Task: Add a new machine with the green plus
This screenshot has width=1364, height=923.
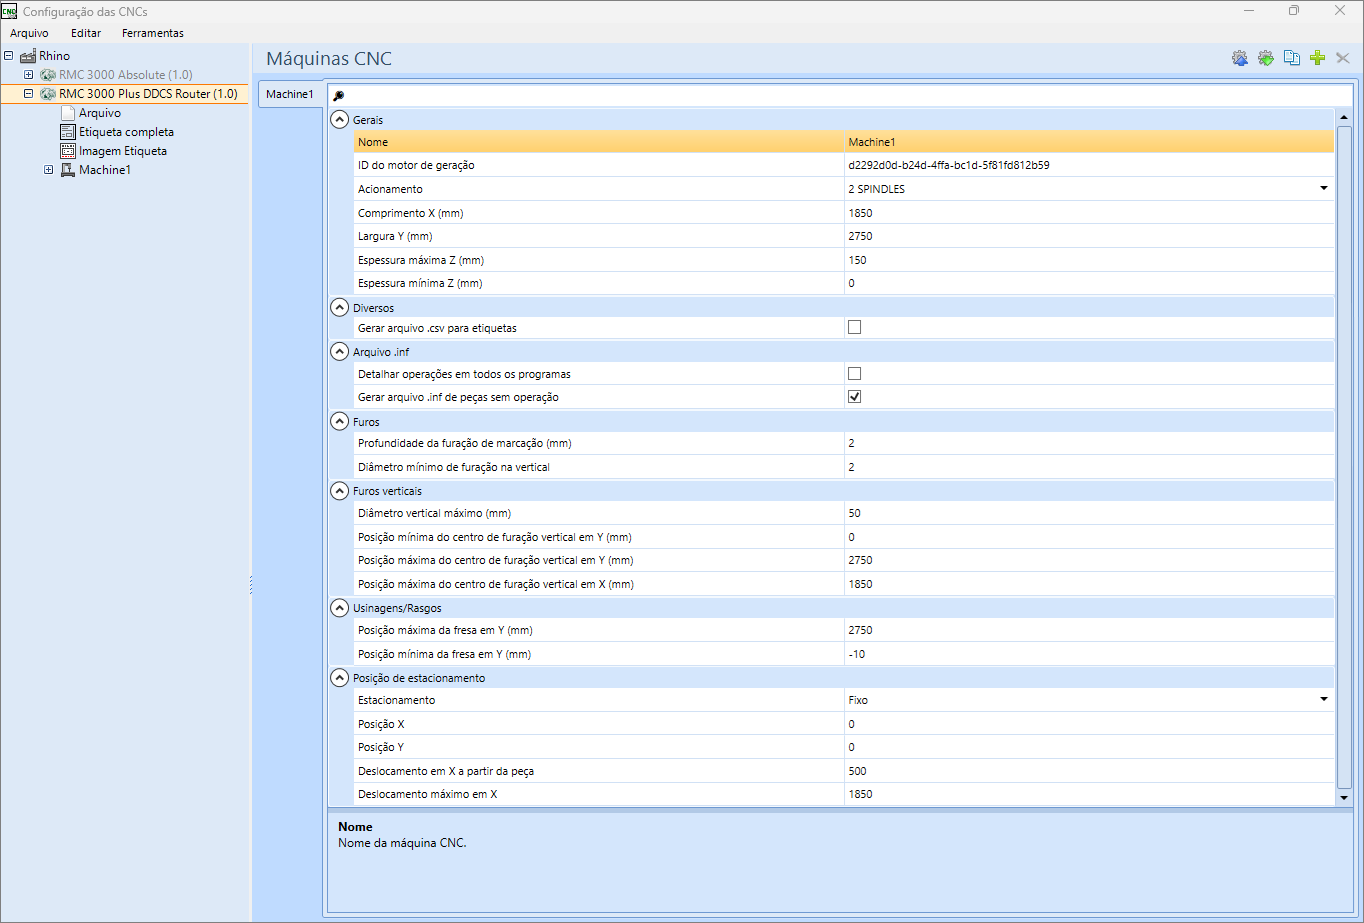Action: click(1317, 58)
